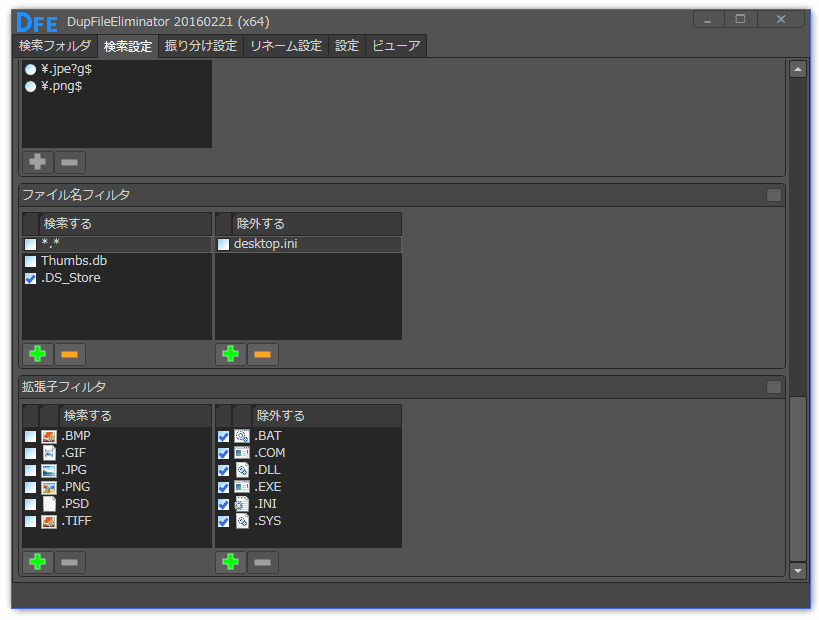Click the green plus under 拡張子フィルタ 検索する list
The image size is (819, 620).
point(38,562)
